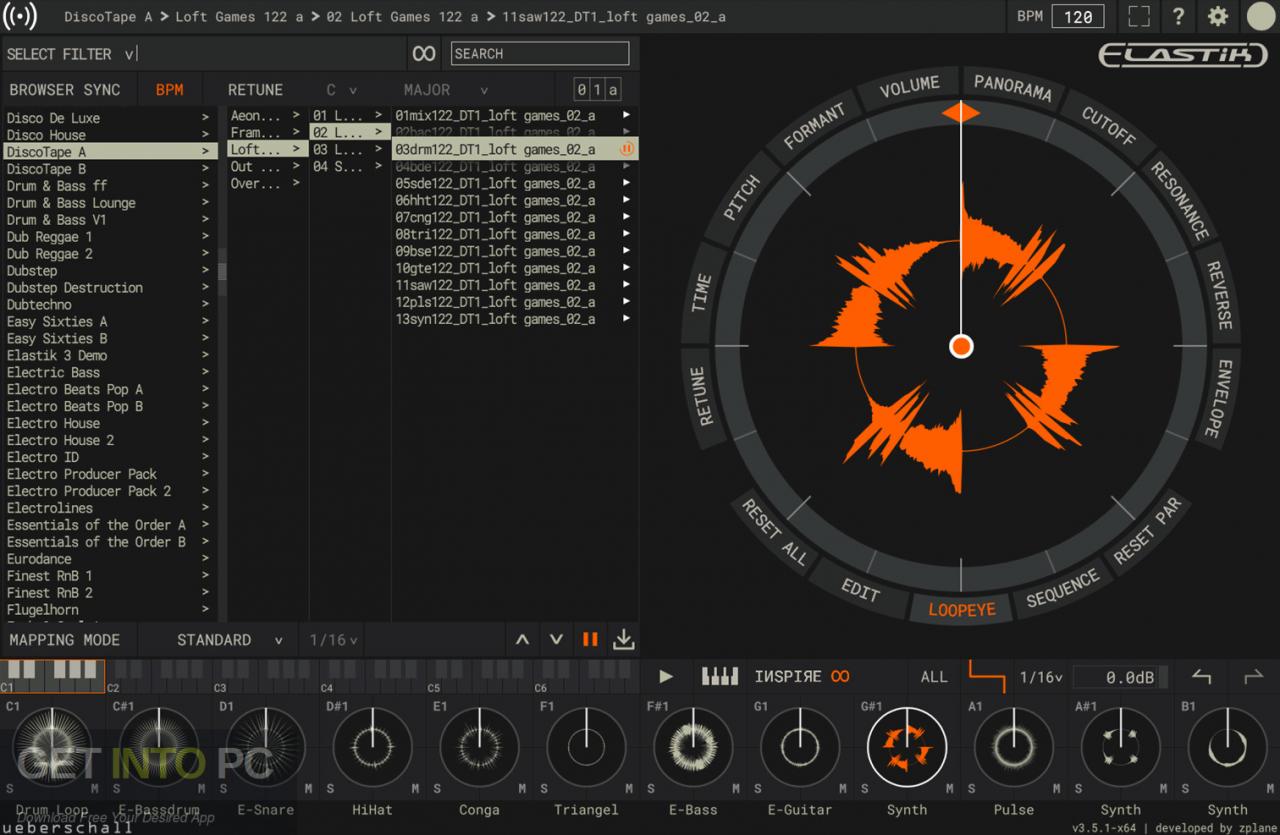This screenshot has width=1280, height=835.
Task: Play preview arrow for 09bse122_DT1_loft games_02_a
Action: [x=626, y=251]
